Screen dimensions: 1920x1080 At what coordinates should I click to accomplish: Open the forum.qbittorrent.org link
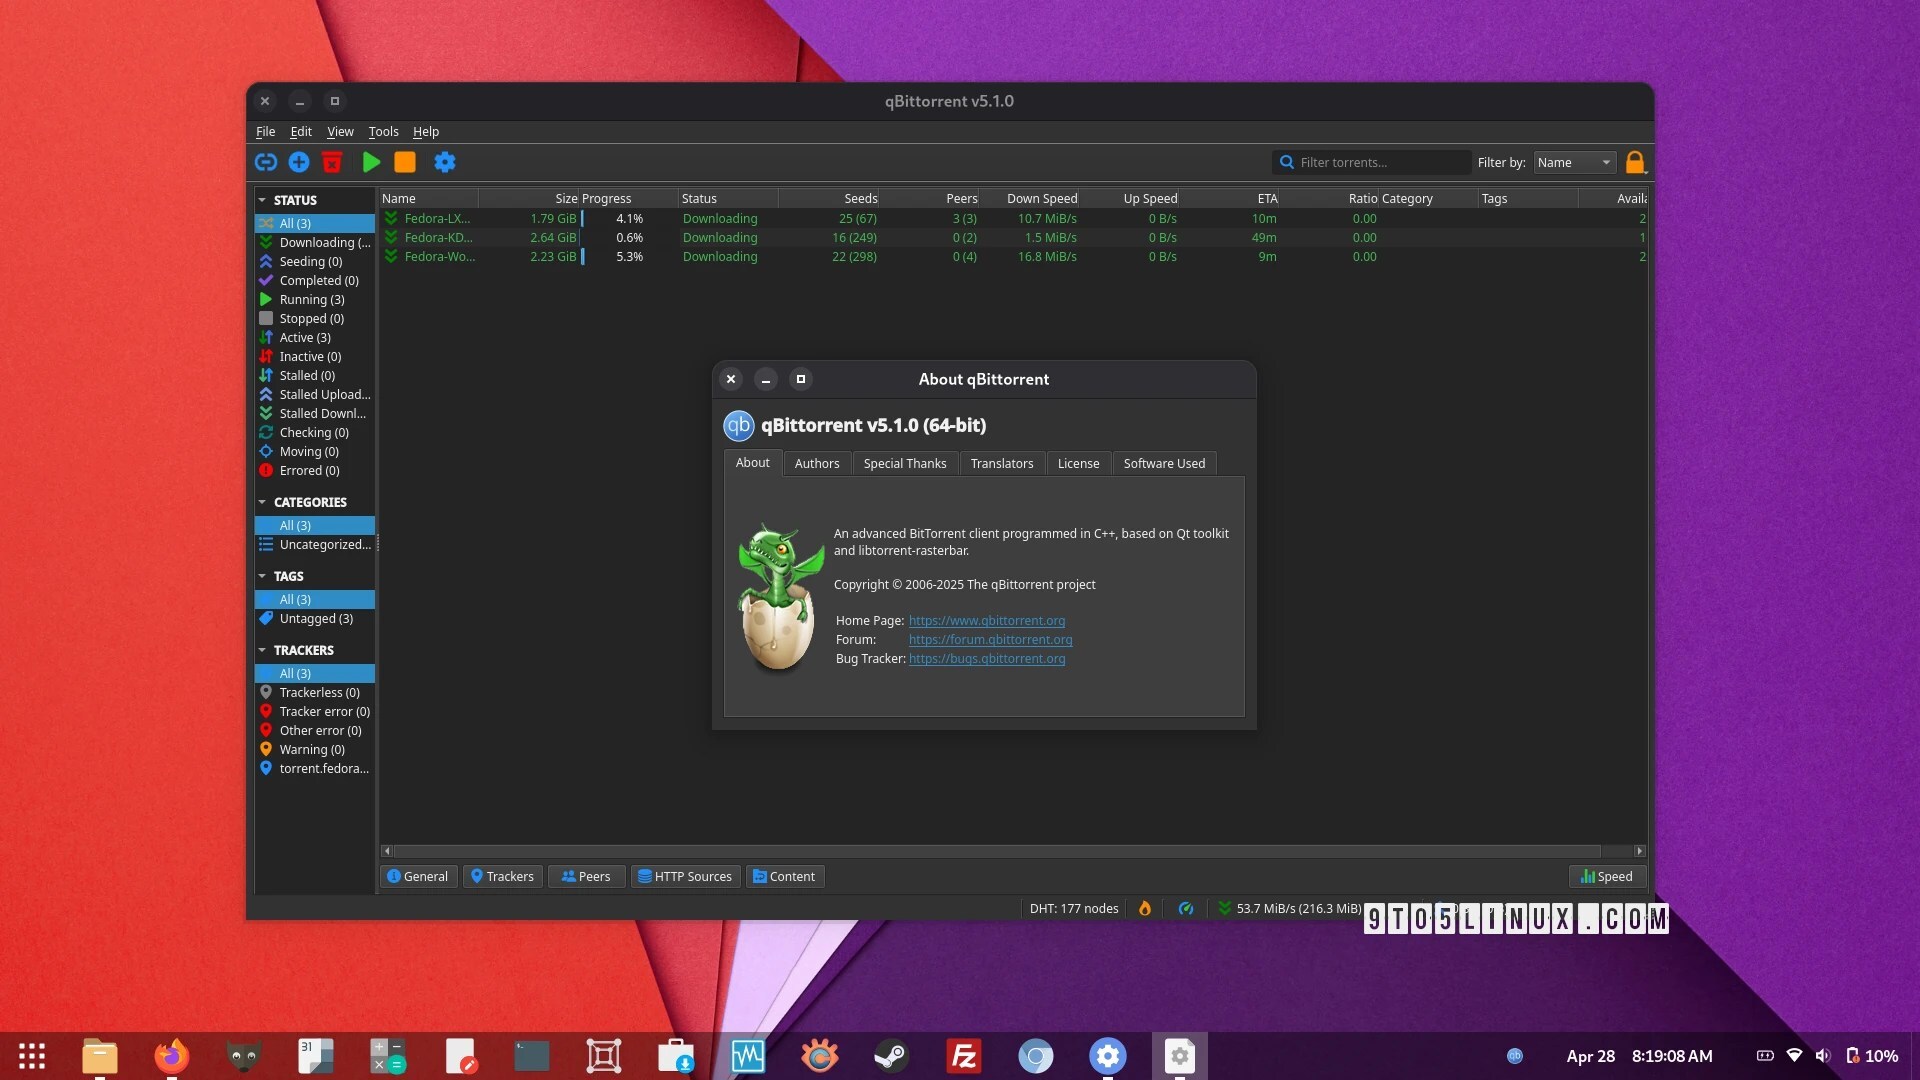click(990, 639)
